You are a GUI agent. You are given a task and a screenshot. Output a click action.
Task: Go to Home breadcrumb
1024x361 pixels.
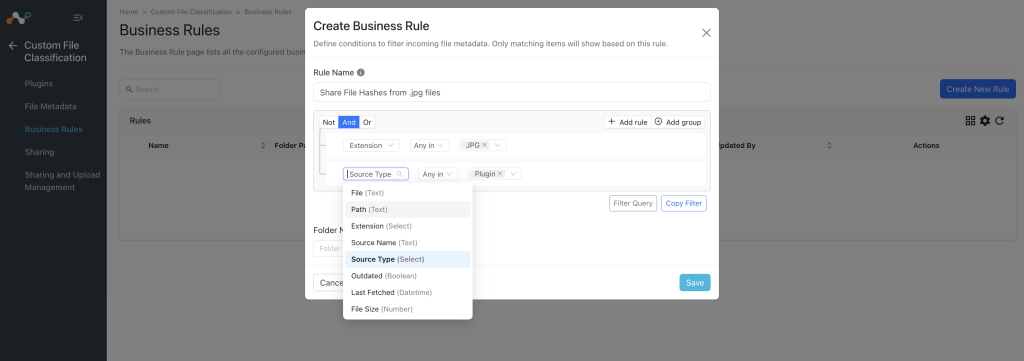[x=129, y=12]
